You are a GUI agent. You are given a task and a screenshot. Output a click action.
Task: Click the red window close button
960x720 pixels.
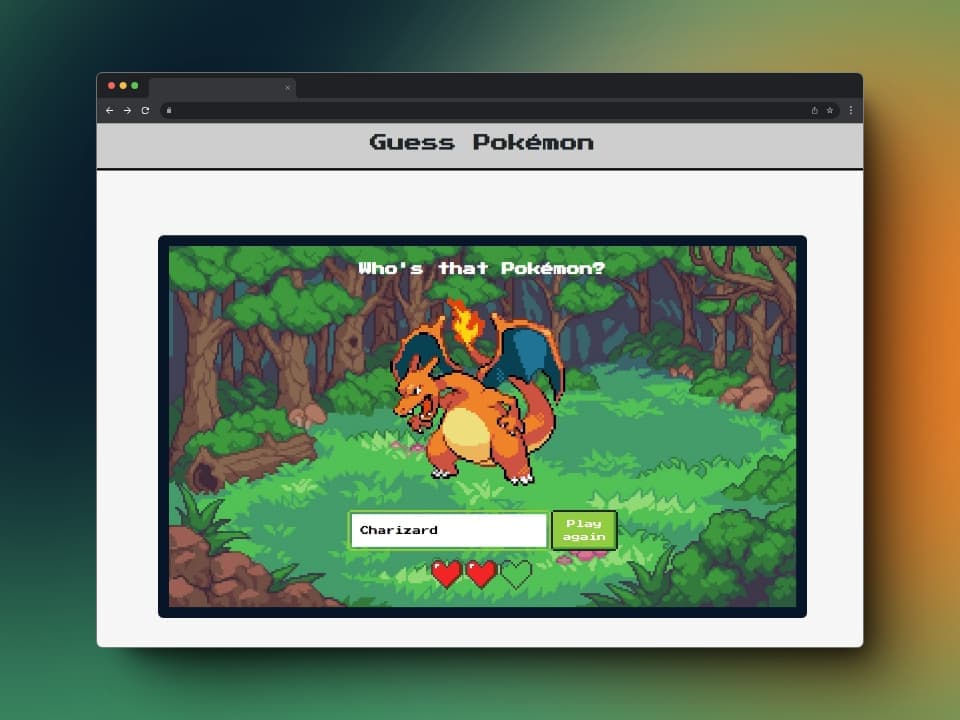tap(111, 86)
